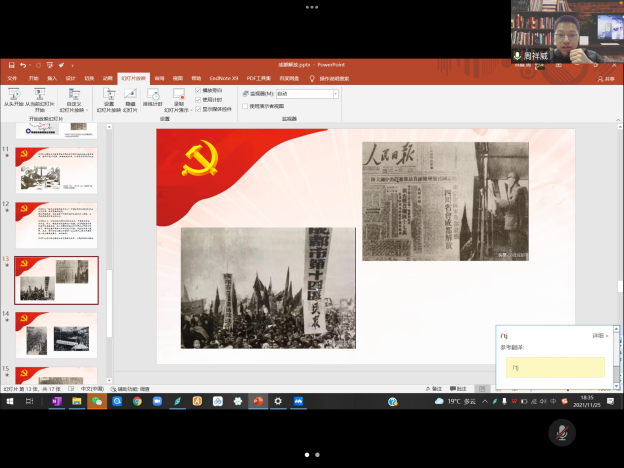The height and width of the screenshot is (468, 624).
Task: Select slide 13 thumbnail
Action: pyautogui.click(x=56, y=280)
